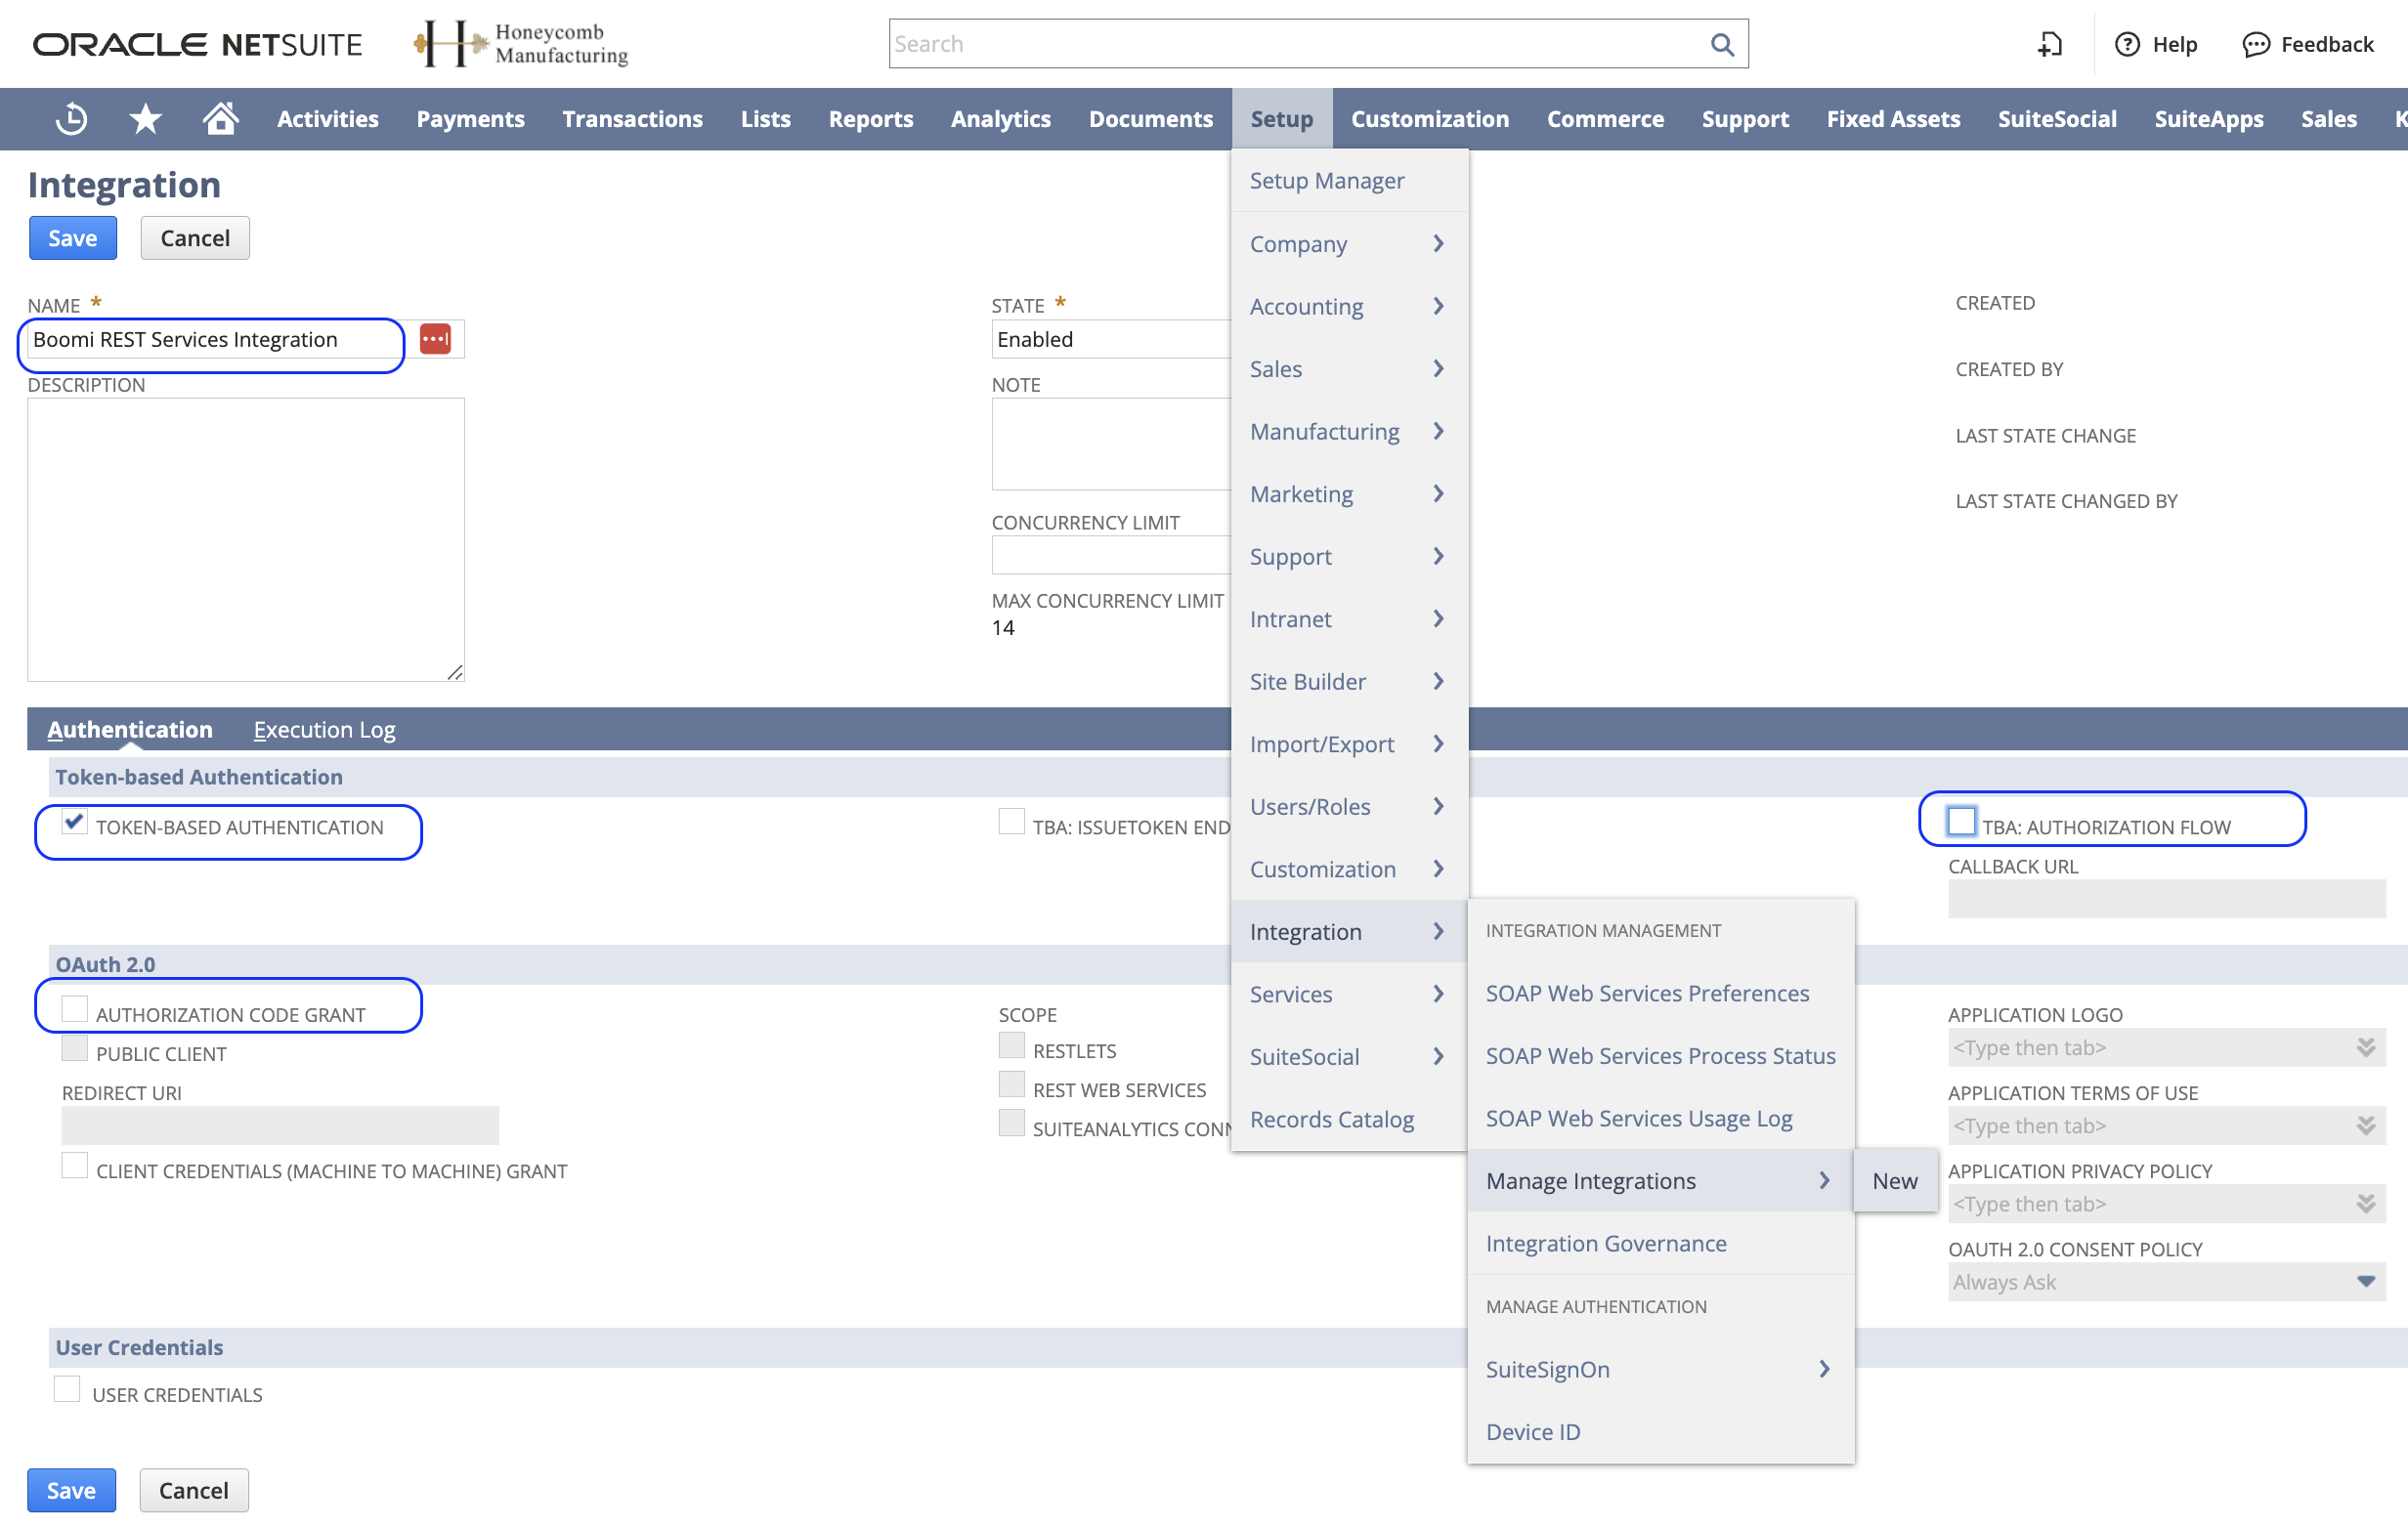Check Authorization Code Grant

[x=74, y=1009]
